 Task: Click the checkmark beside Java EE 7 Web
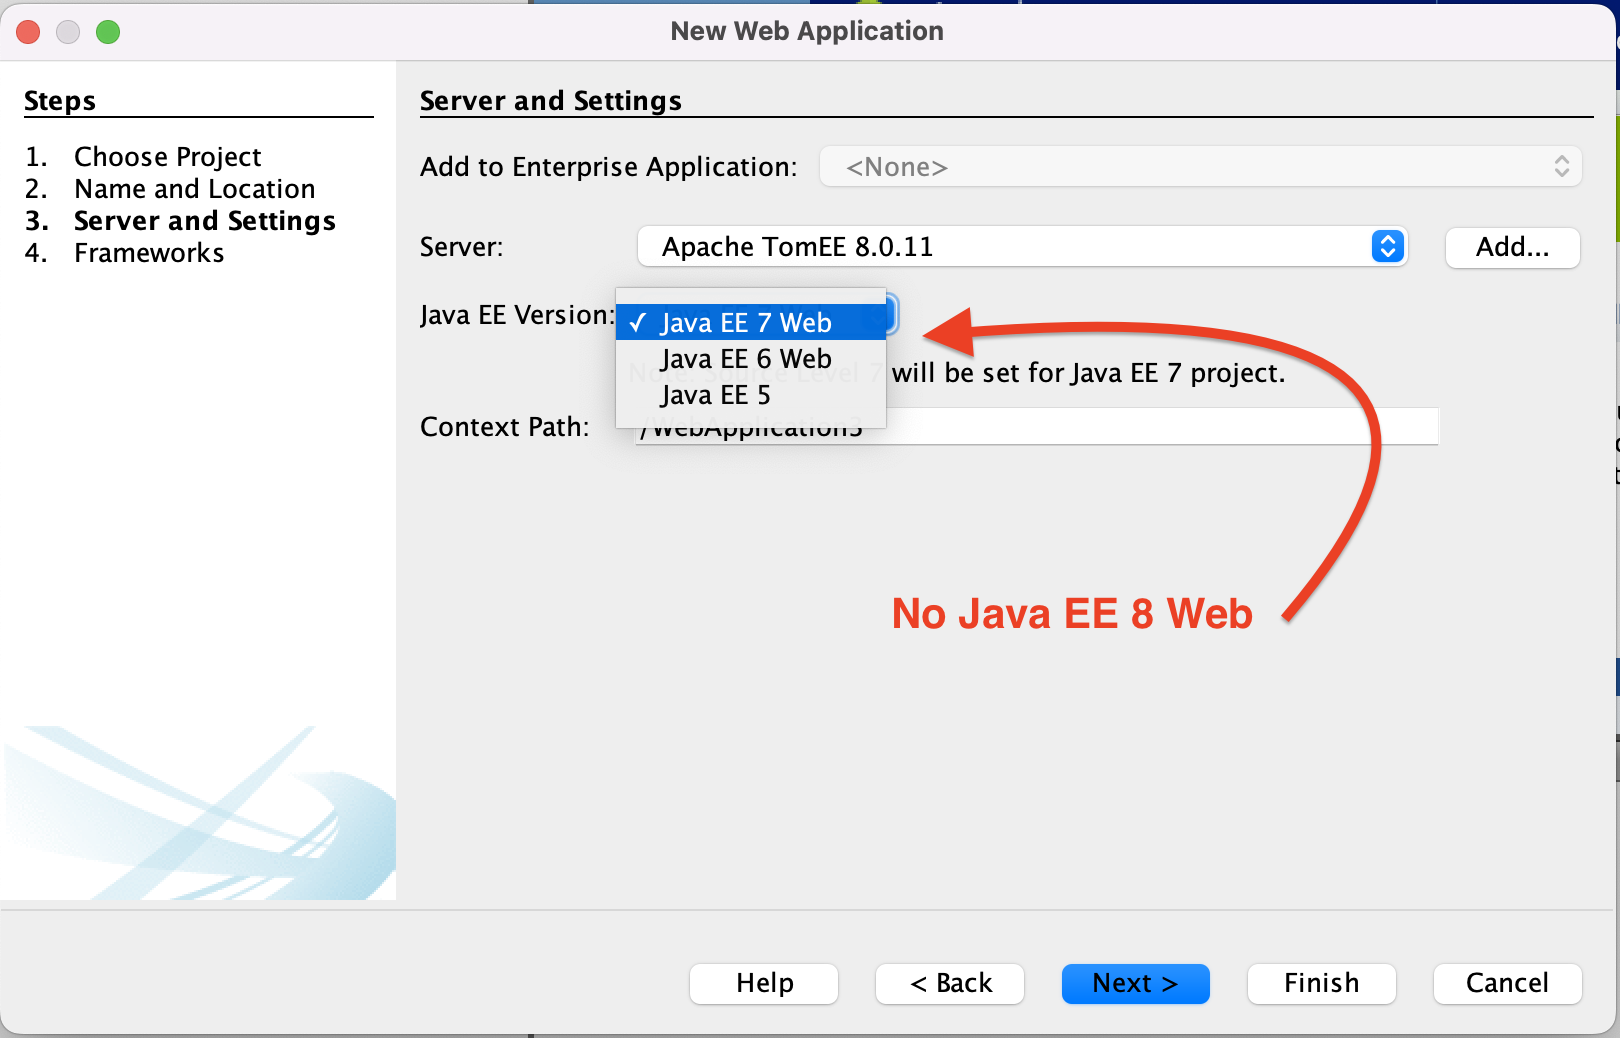tap(638, 322)
